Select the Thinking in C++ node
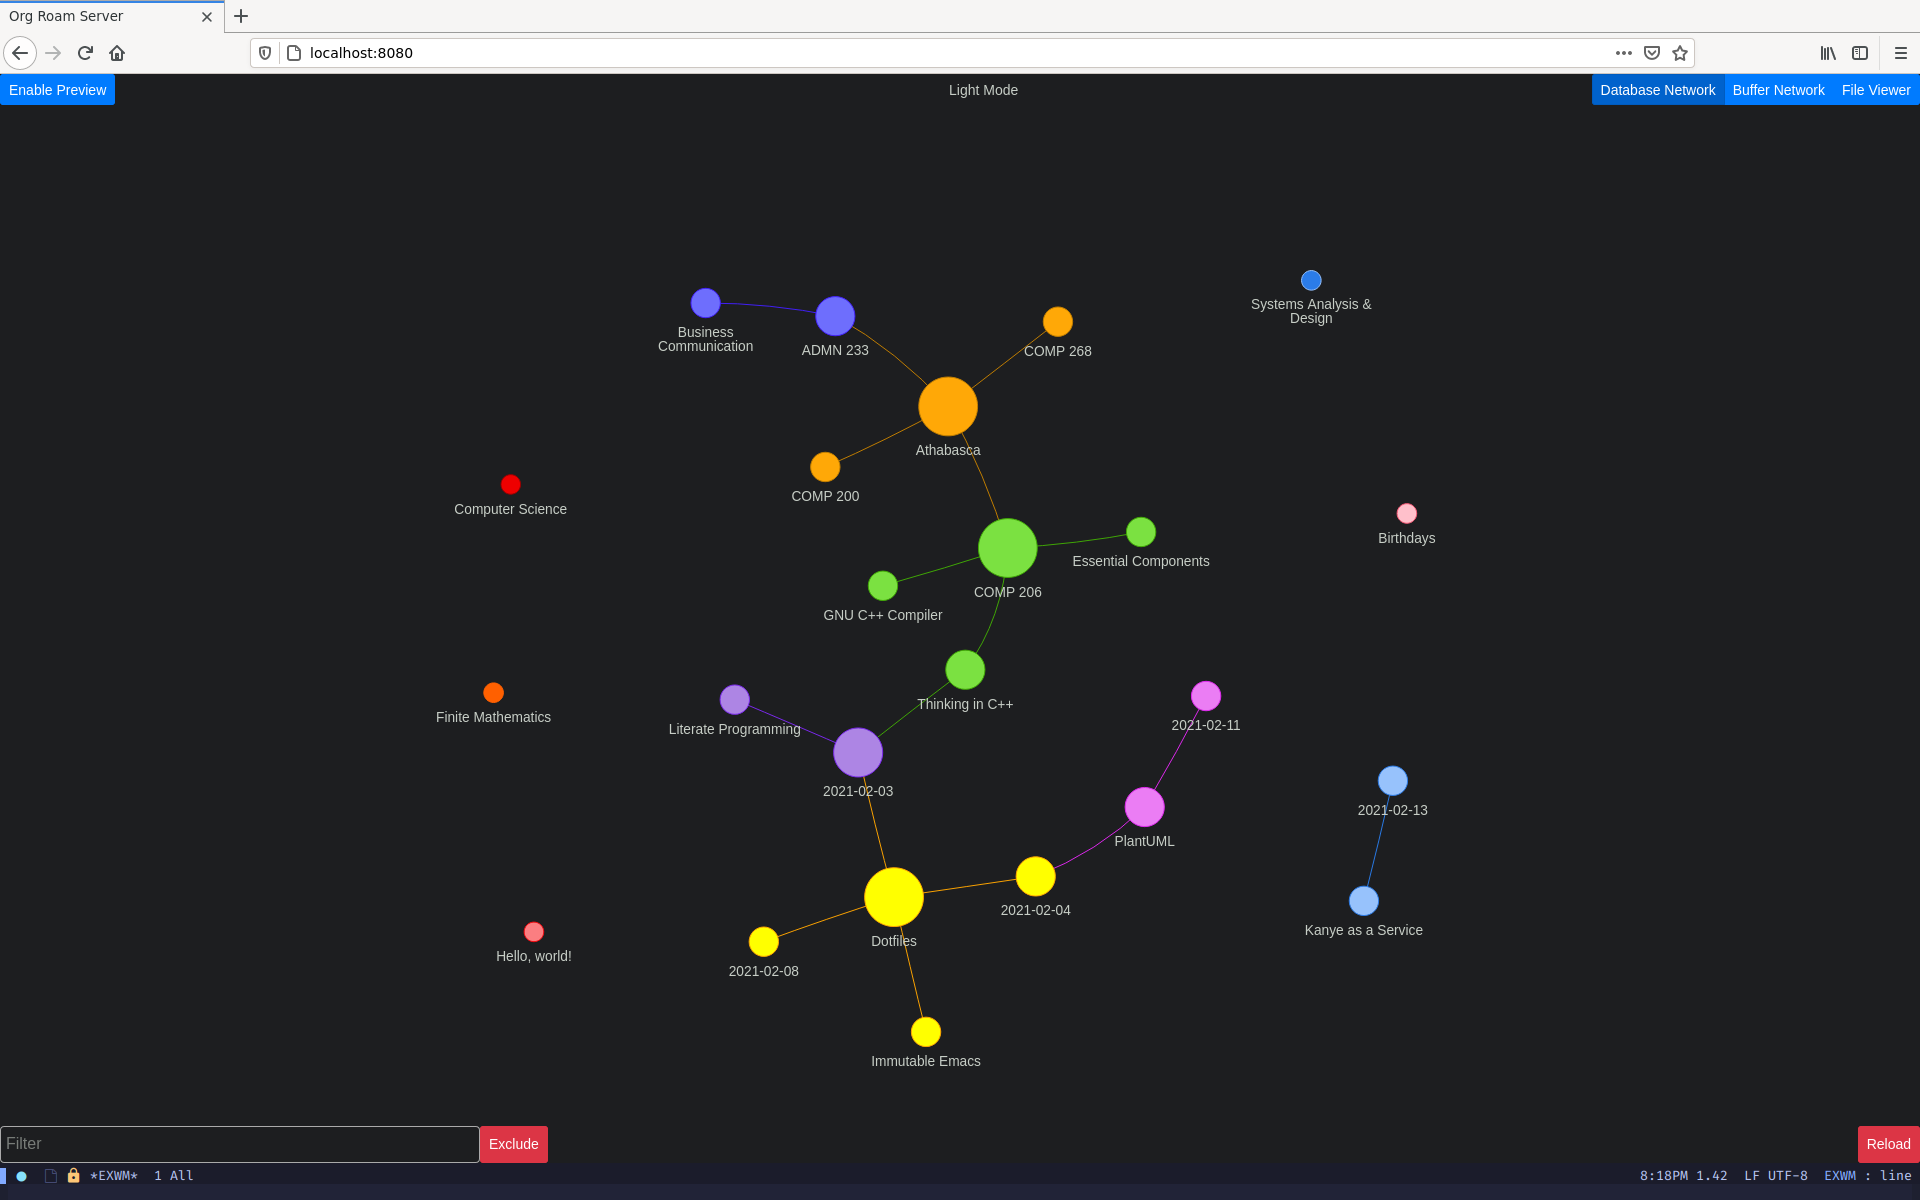 click(x=963, y=671)
